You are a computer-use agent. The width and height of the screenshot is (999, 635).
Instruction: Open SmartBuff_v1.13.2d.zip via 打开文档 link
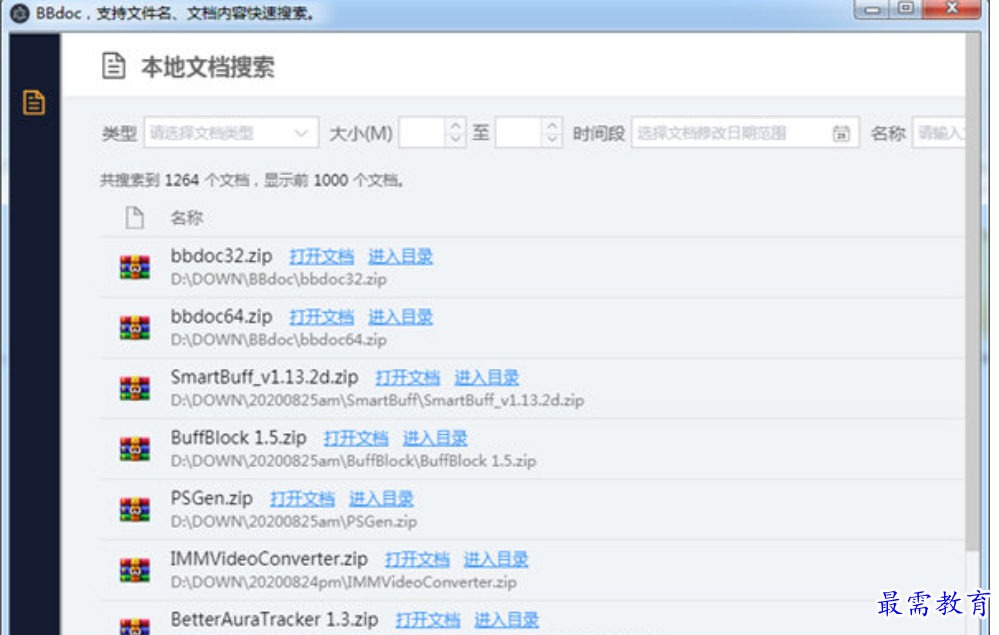point(408,378)
